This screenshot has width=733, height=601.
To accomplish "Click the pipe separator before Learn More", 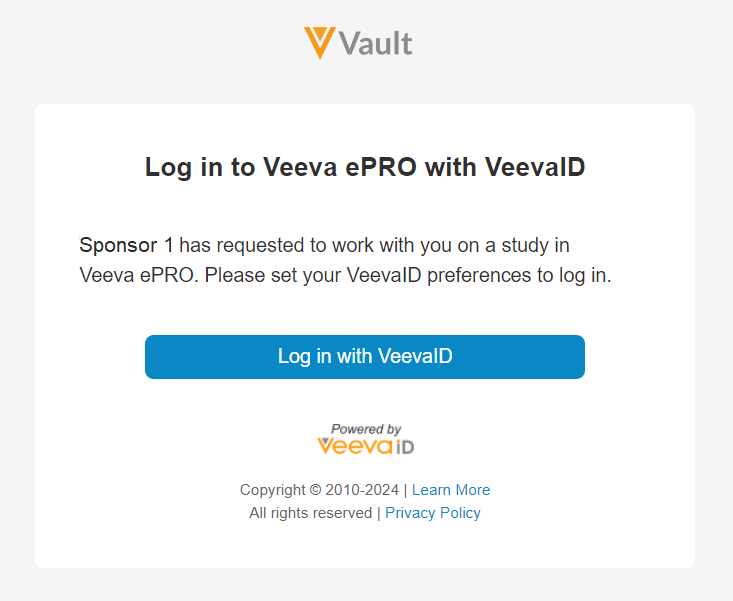I will (x=405, y=490).
